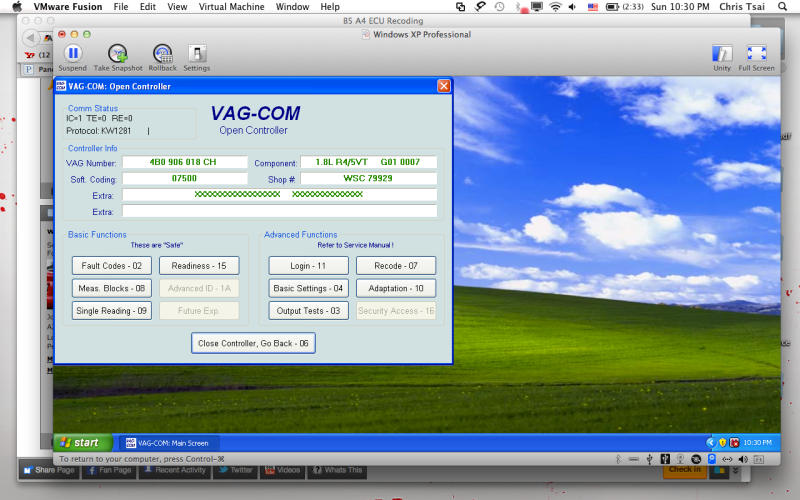
Task: Click the sound speaker icon in VM status bar
Action: point(743,459)
